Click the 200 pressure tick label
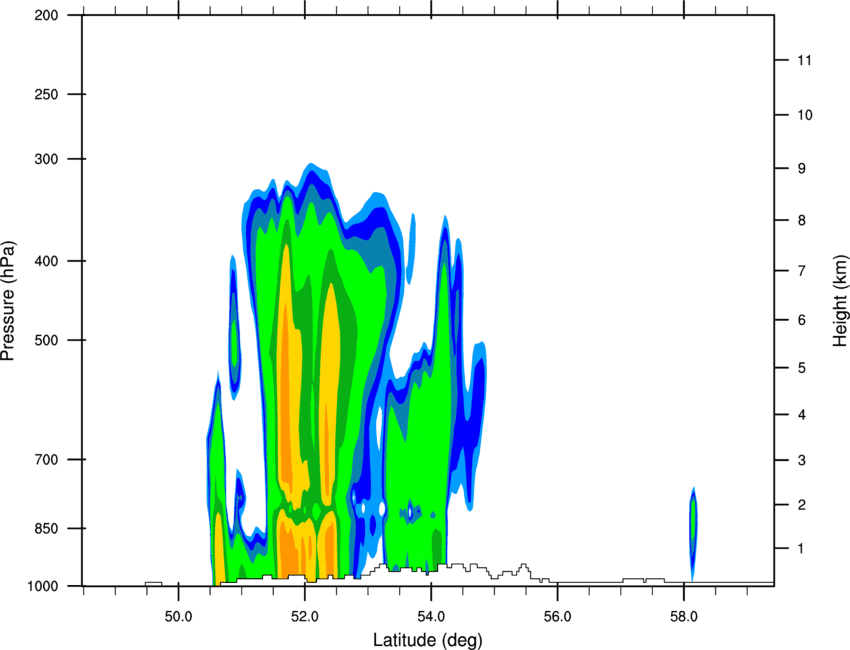 pyautogui.click(x=46, y=15)
